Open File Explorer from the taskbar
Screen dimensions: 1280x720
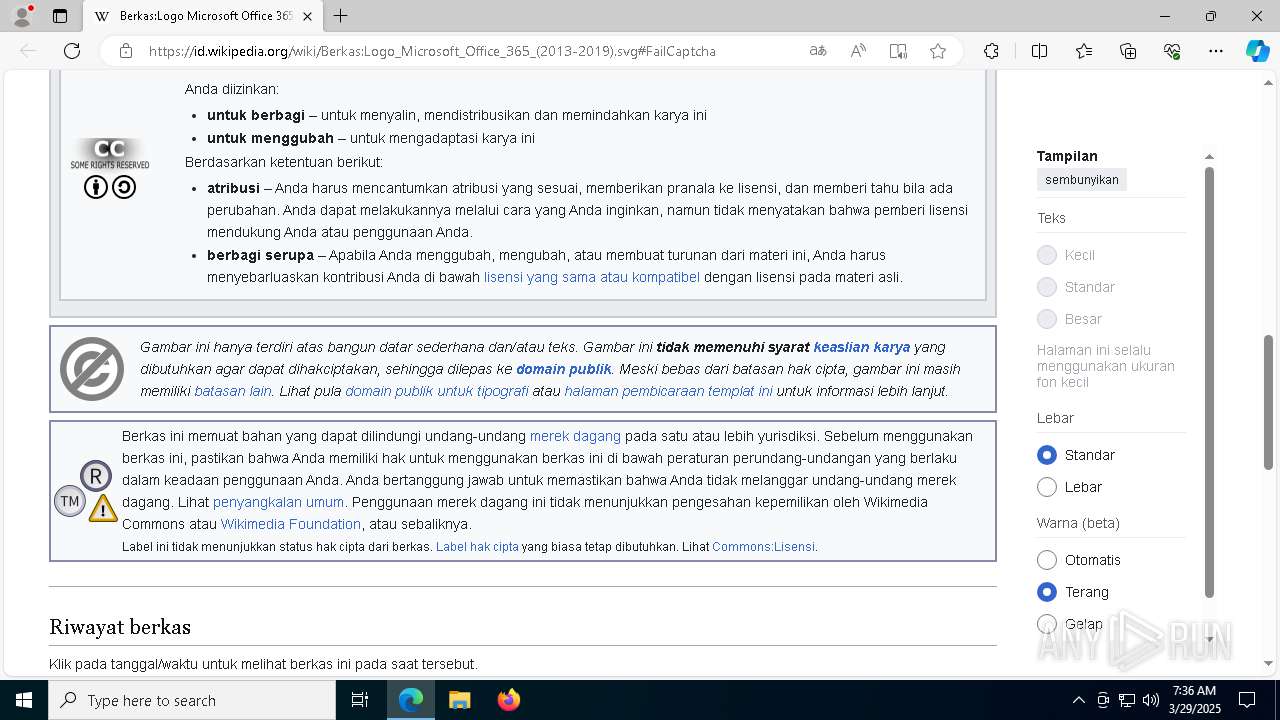click(x=460, y=700)
